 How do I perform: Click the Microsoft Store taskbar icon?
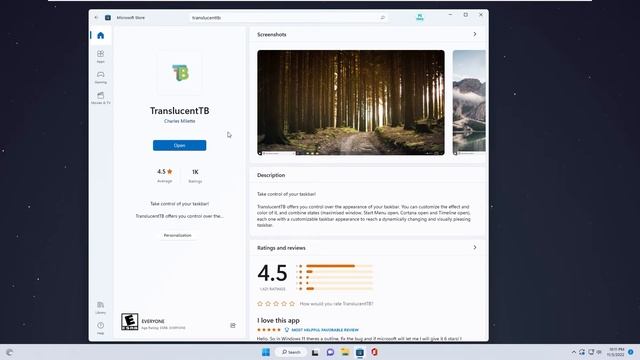pyautogui.click(x=360, y=352)
